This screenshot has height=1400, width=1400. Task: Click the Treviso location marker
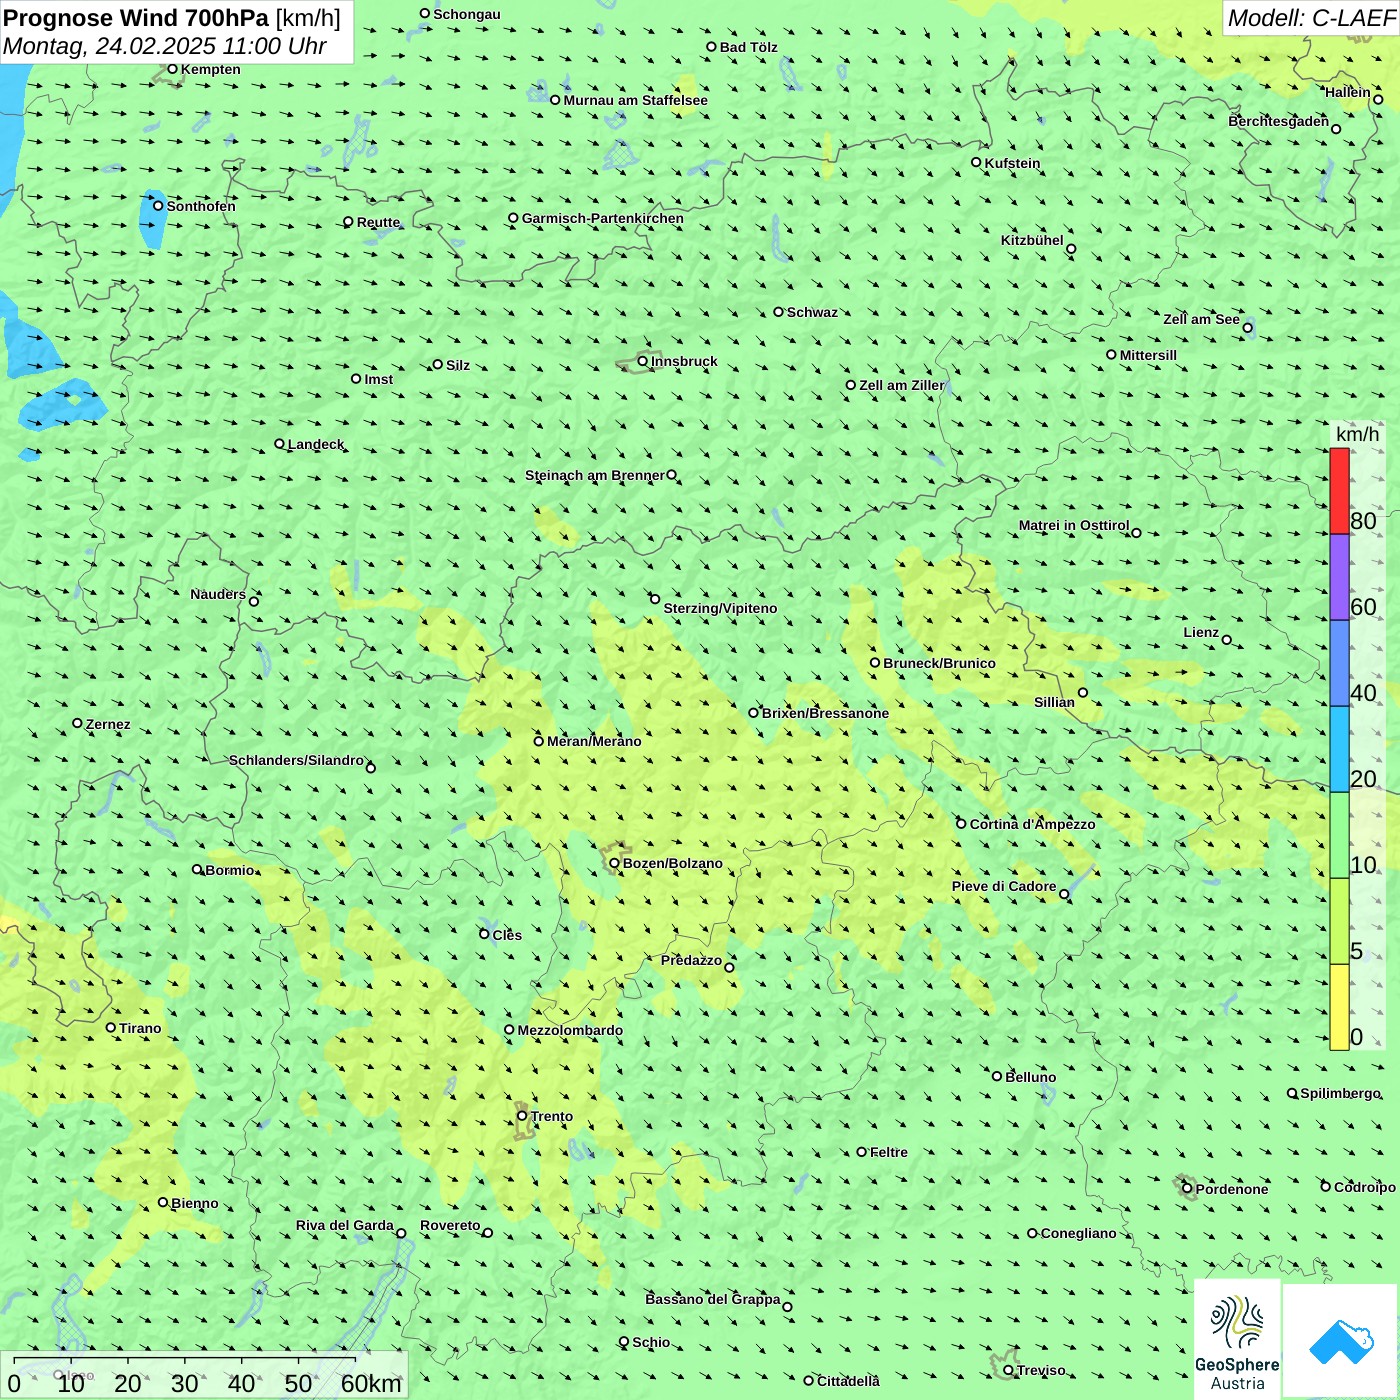[x=1009, y=1370]
